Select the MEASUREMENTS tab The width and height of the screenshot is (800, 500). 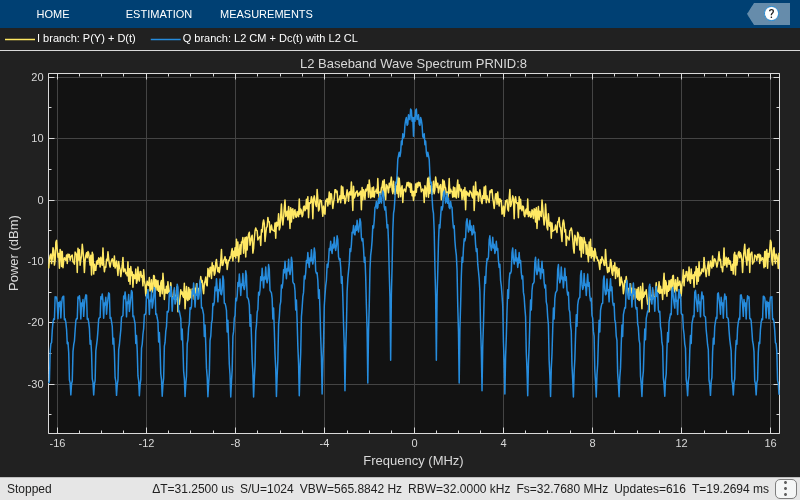(266, 14)
